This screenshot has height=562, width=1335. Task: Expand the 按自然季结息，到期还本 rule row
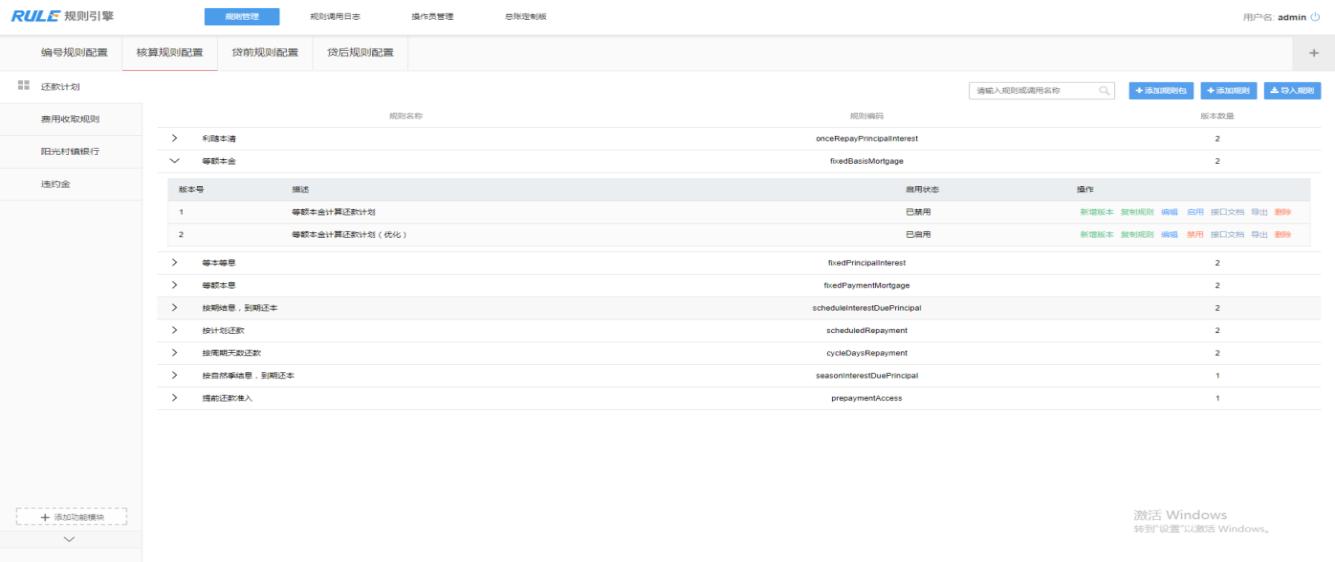[175, 375]
